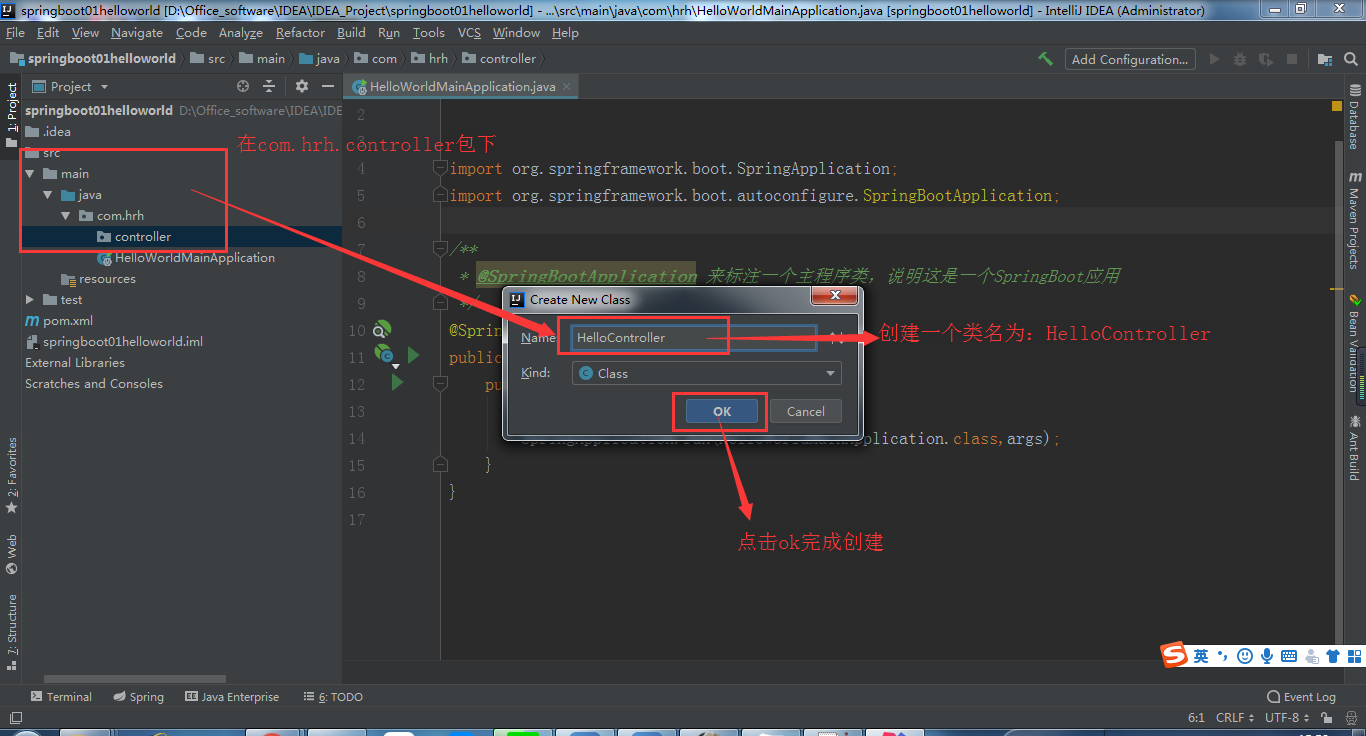Switch to the HelloWorldMainApplication.java editor tab

coord(462,87)
